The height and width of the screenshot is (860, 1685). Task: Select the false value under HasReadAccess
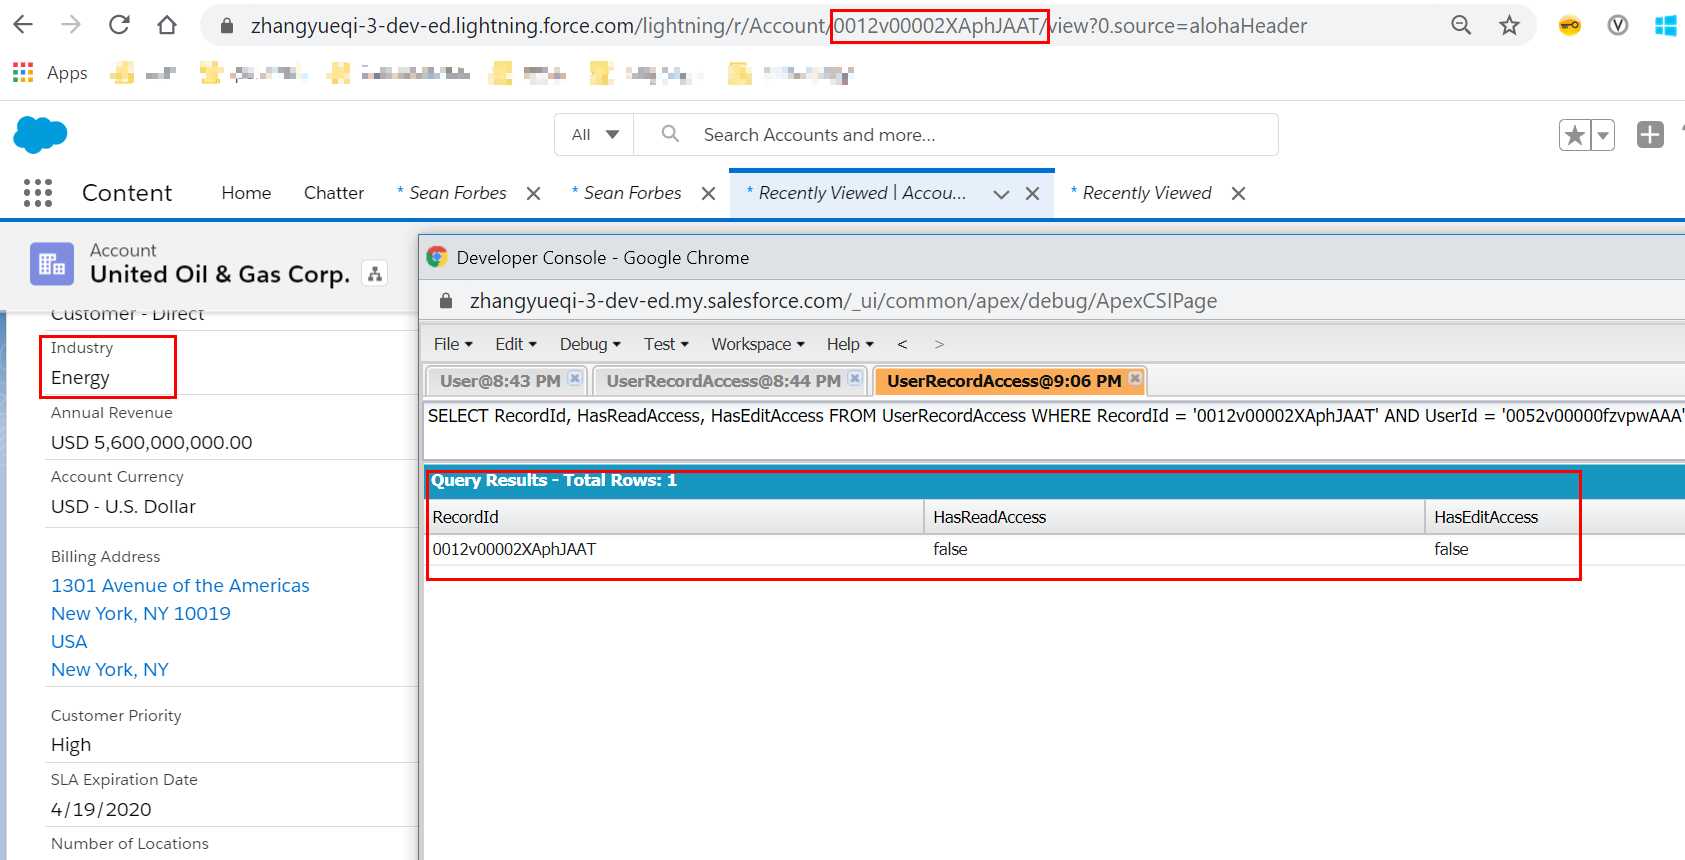[x=950, y=549]
